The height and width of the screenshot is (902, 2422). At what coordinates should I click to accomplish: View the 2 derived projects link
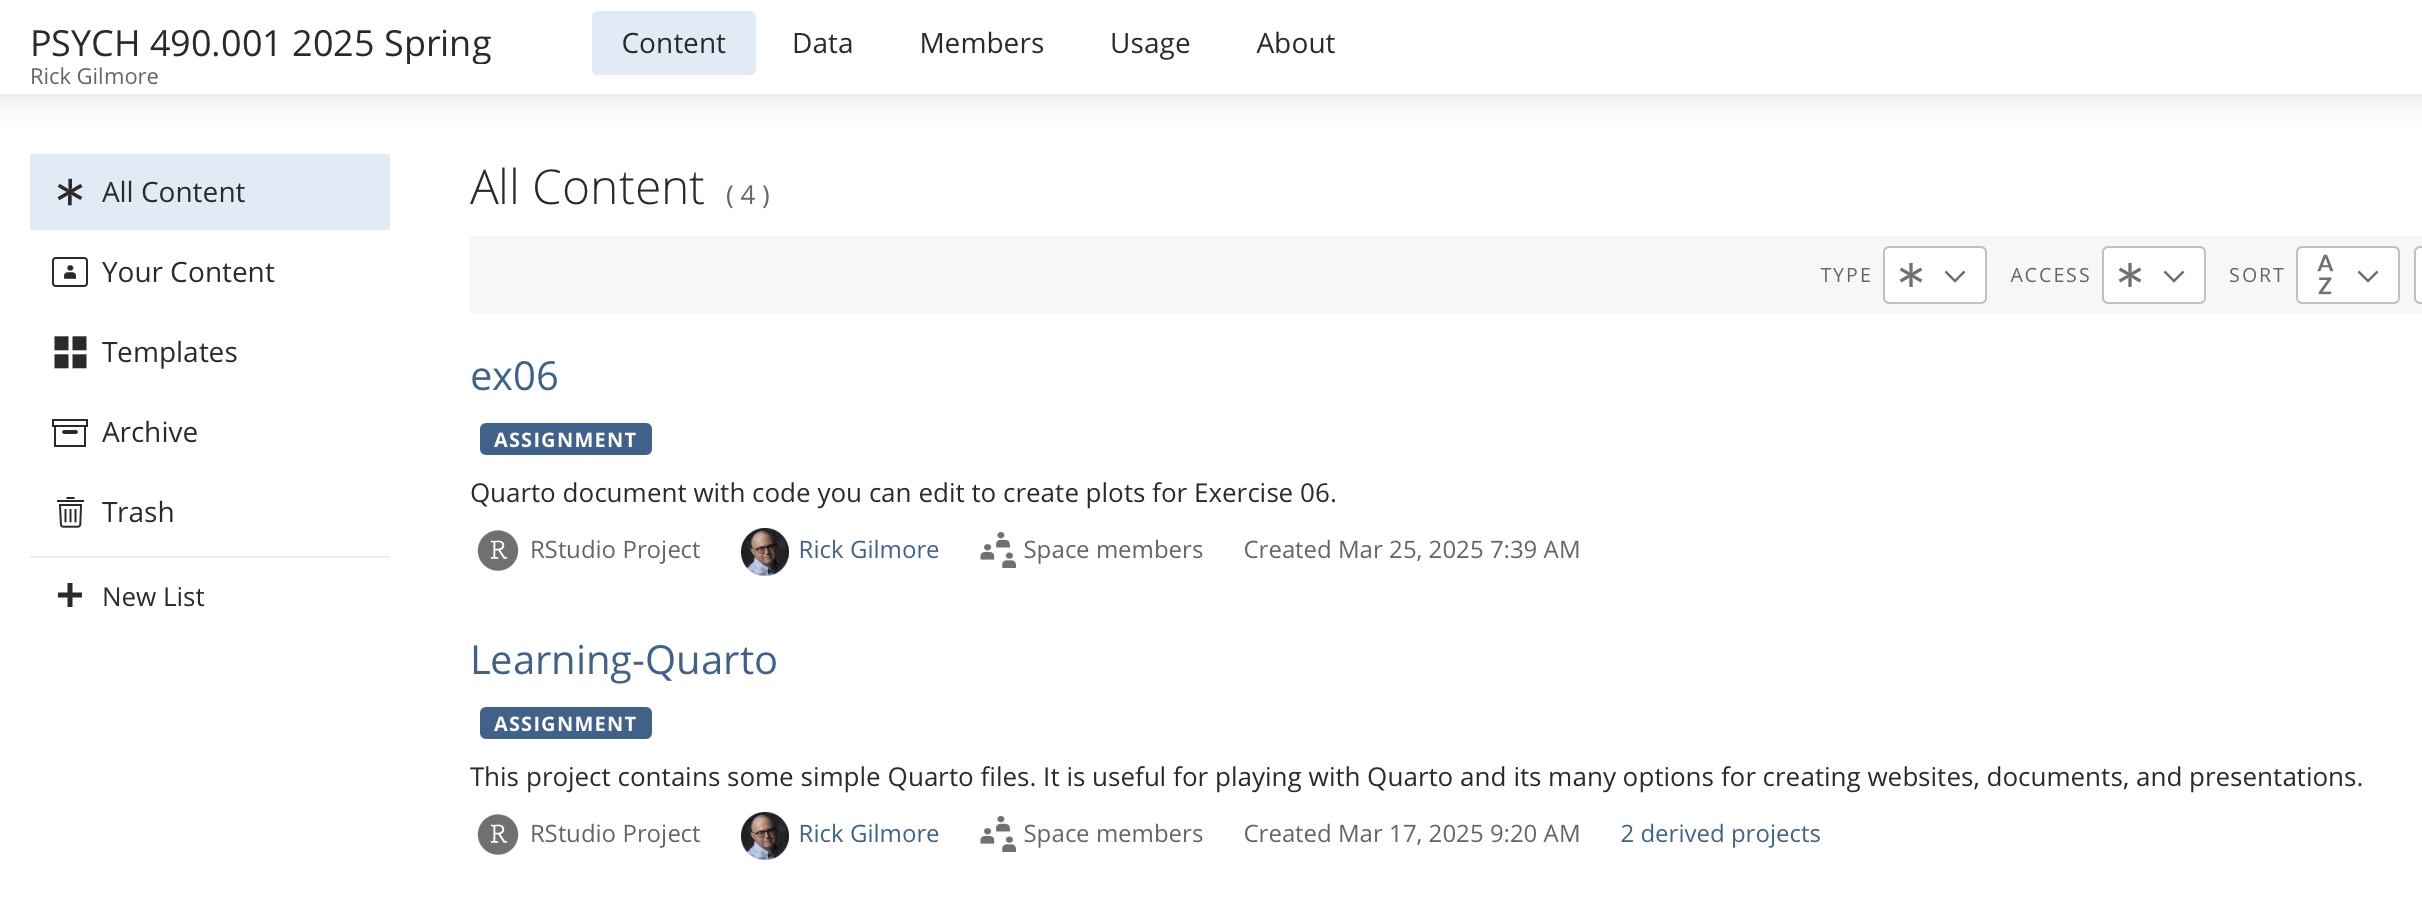[1719, 834]
